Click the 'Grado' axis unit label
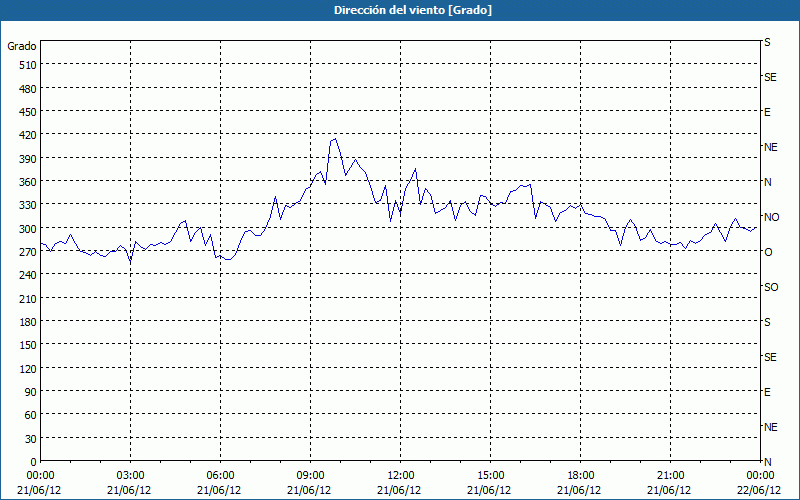Screen dimensions: 800x500 [x=22, y=46]
